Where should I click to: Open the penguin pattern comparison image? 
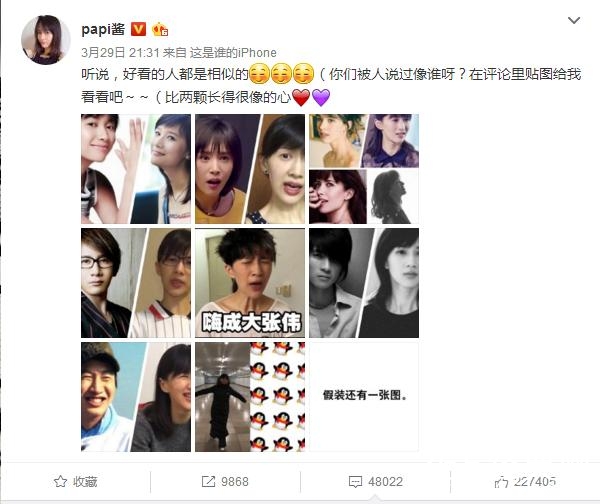click(250, 397)
